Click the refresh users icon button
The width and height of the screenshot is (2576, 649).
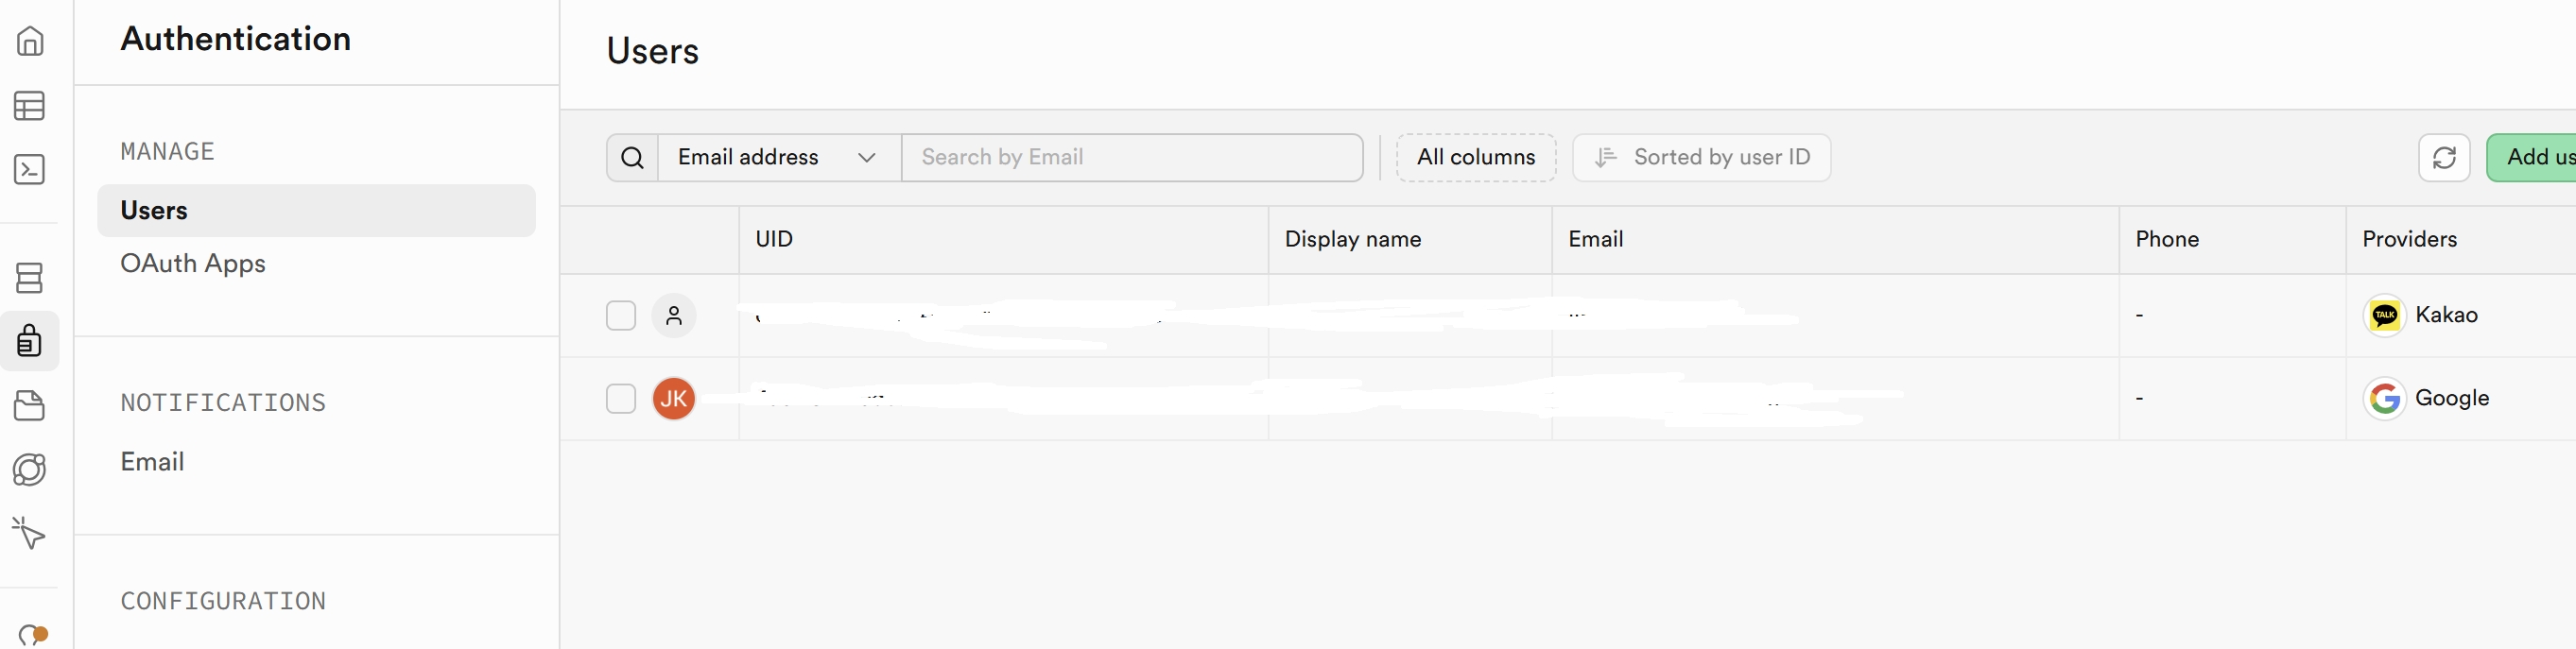pyautogui.click(x=2443, y=157)
